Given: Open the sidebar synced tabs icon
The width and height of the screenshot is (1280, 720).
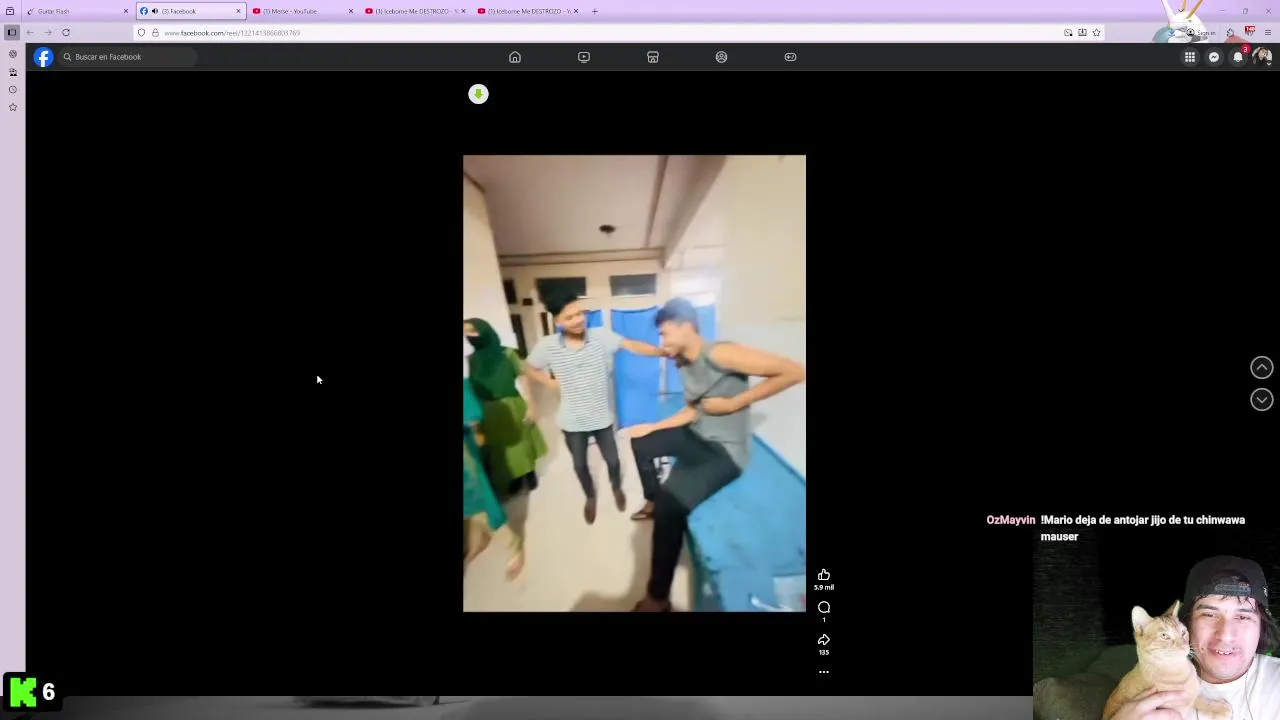Looking at the screenshot, I should tap(13, 72).
